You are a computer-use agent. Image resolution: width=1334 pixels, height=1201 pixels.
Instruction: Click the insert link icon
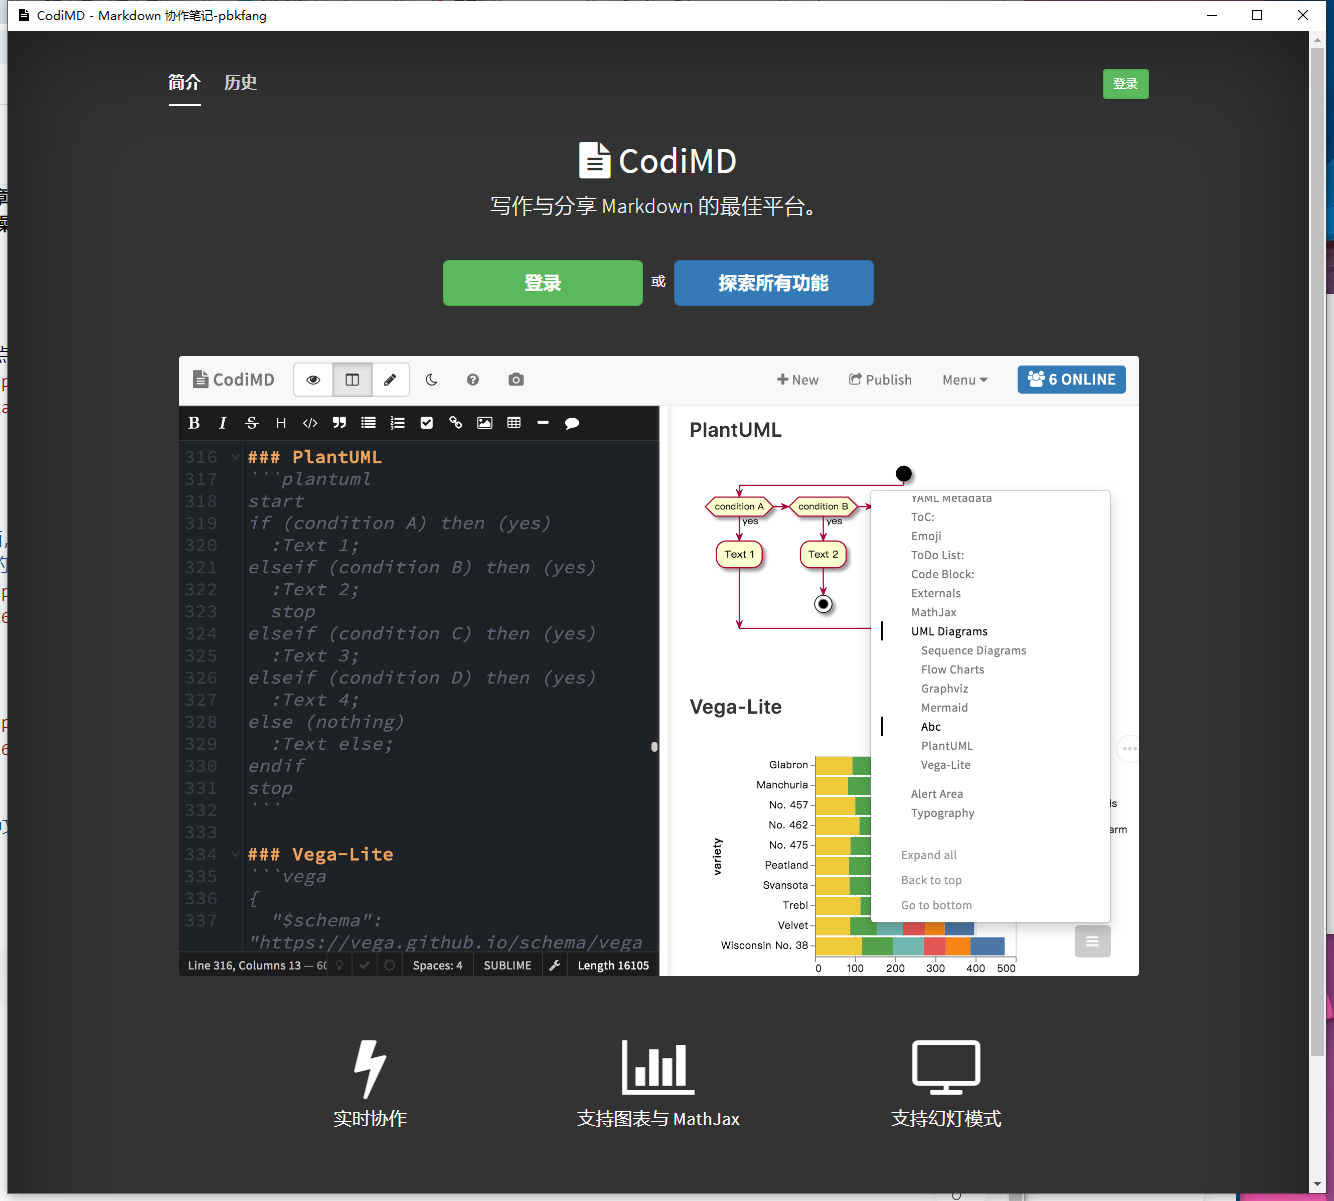tap(455, 423)
